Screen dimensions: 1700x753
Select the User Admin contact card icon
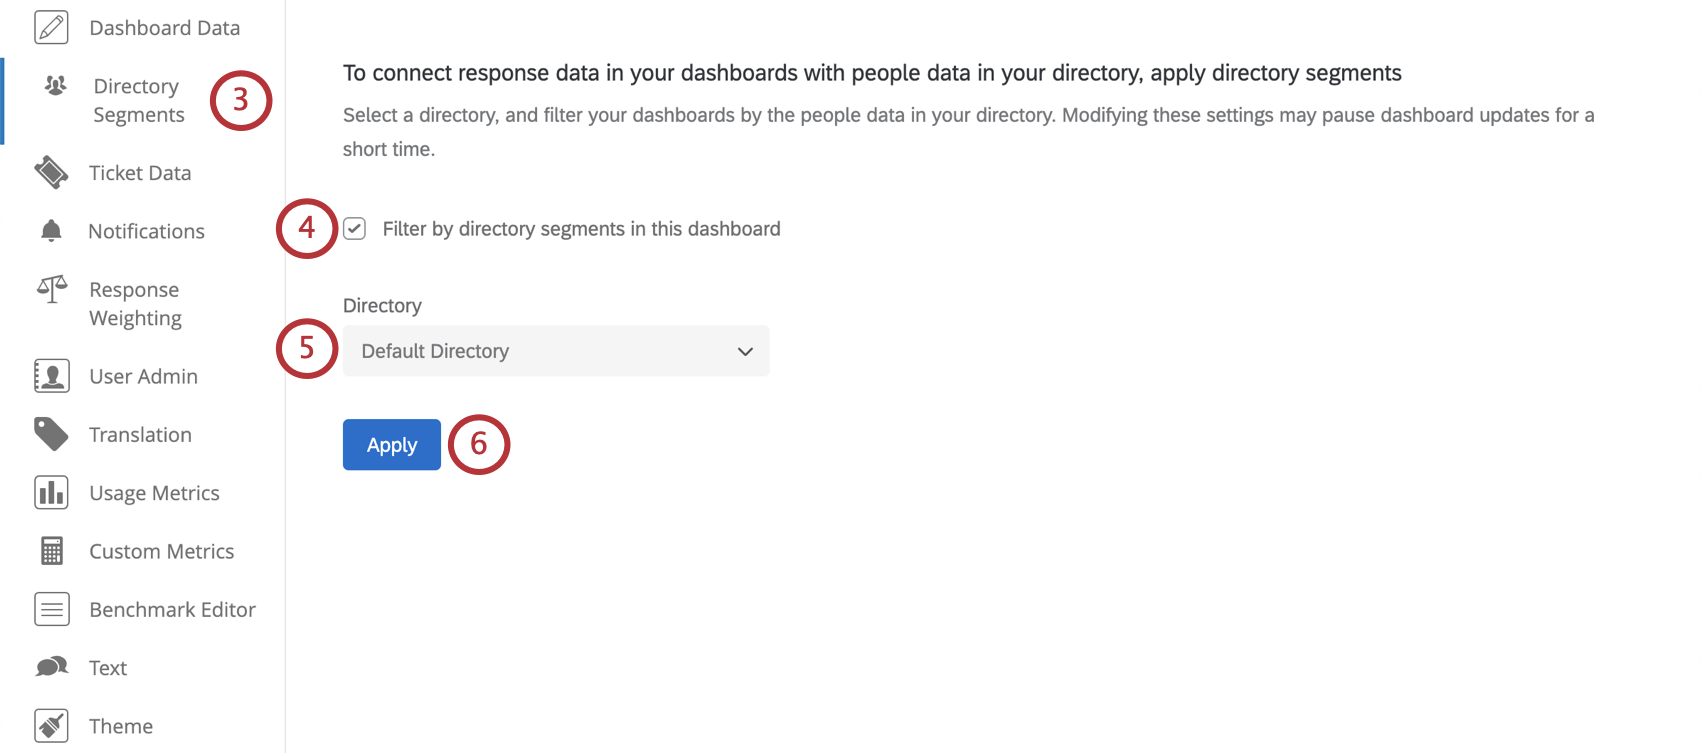coord(51,376)
